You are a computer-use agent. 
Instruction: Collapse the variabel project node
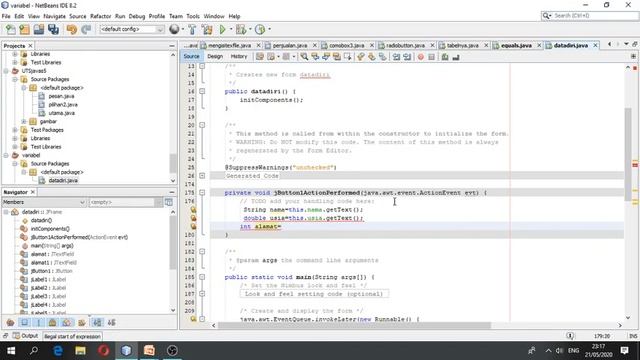tap(6, 156)
